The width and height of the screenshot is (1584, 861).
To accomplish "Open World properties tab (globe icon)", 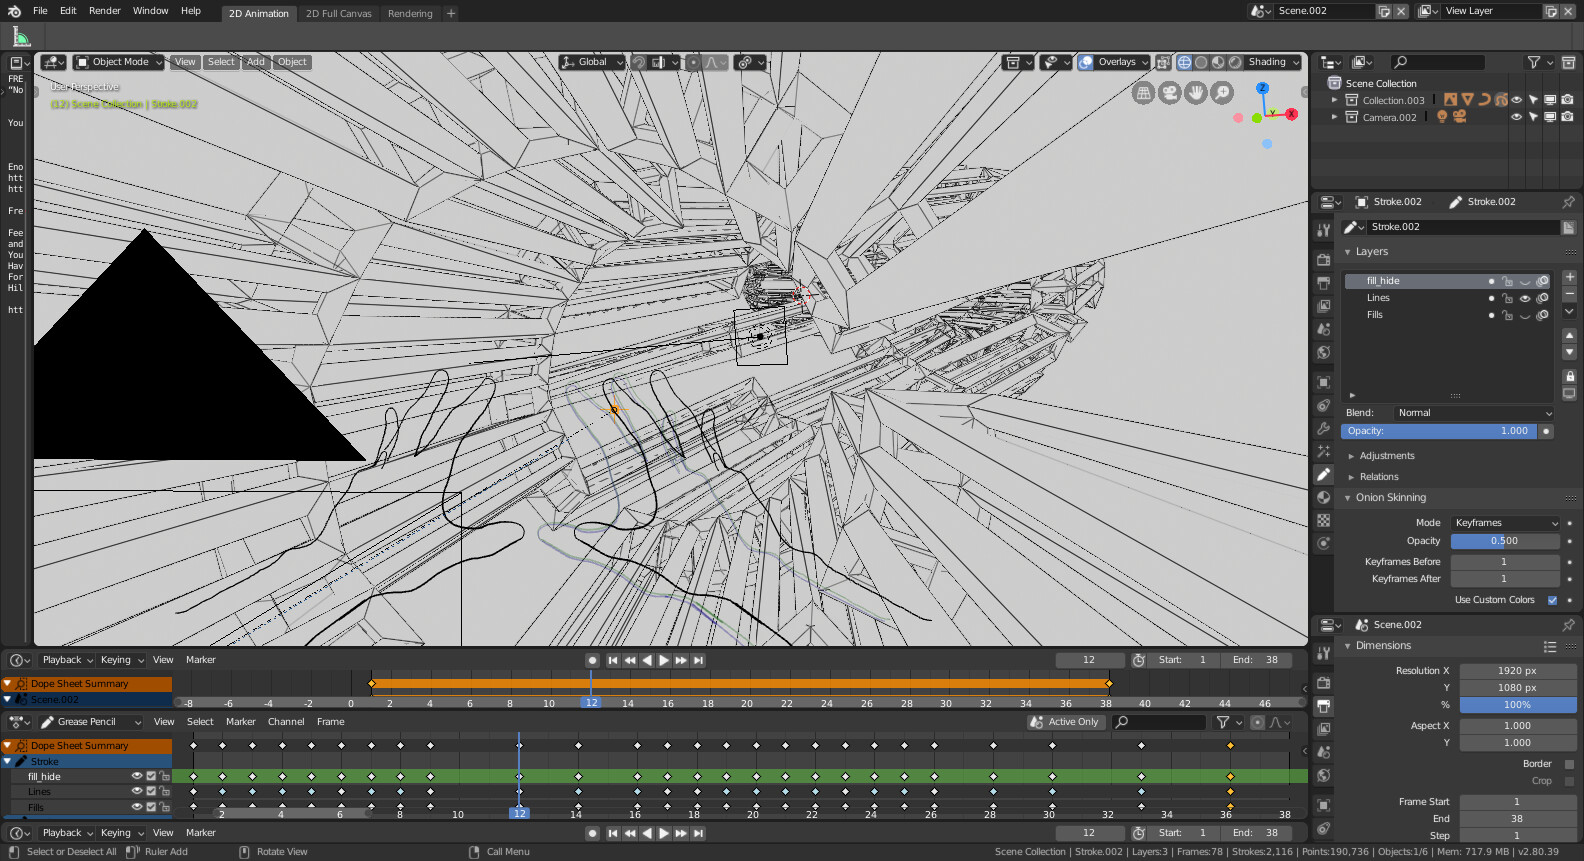I will pos(1323,352).
